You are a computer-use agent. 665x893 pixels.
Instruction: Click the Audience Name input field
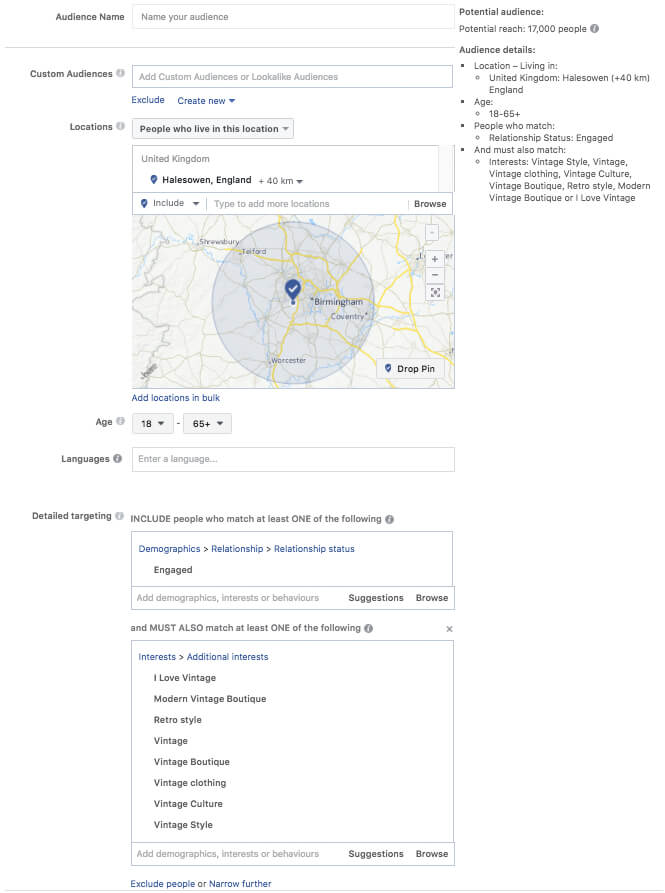click(x=293, y=17)
